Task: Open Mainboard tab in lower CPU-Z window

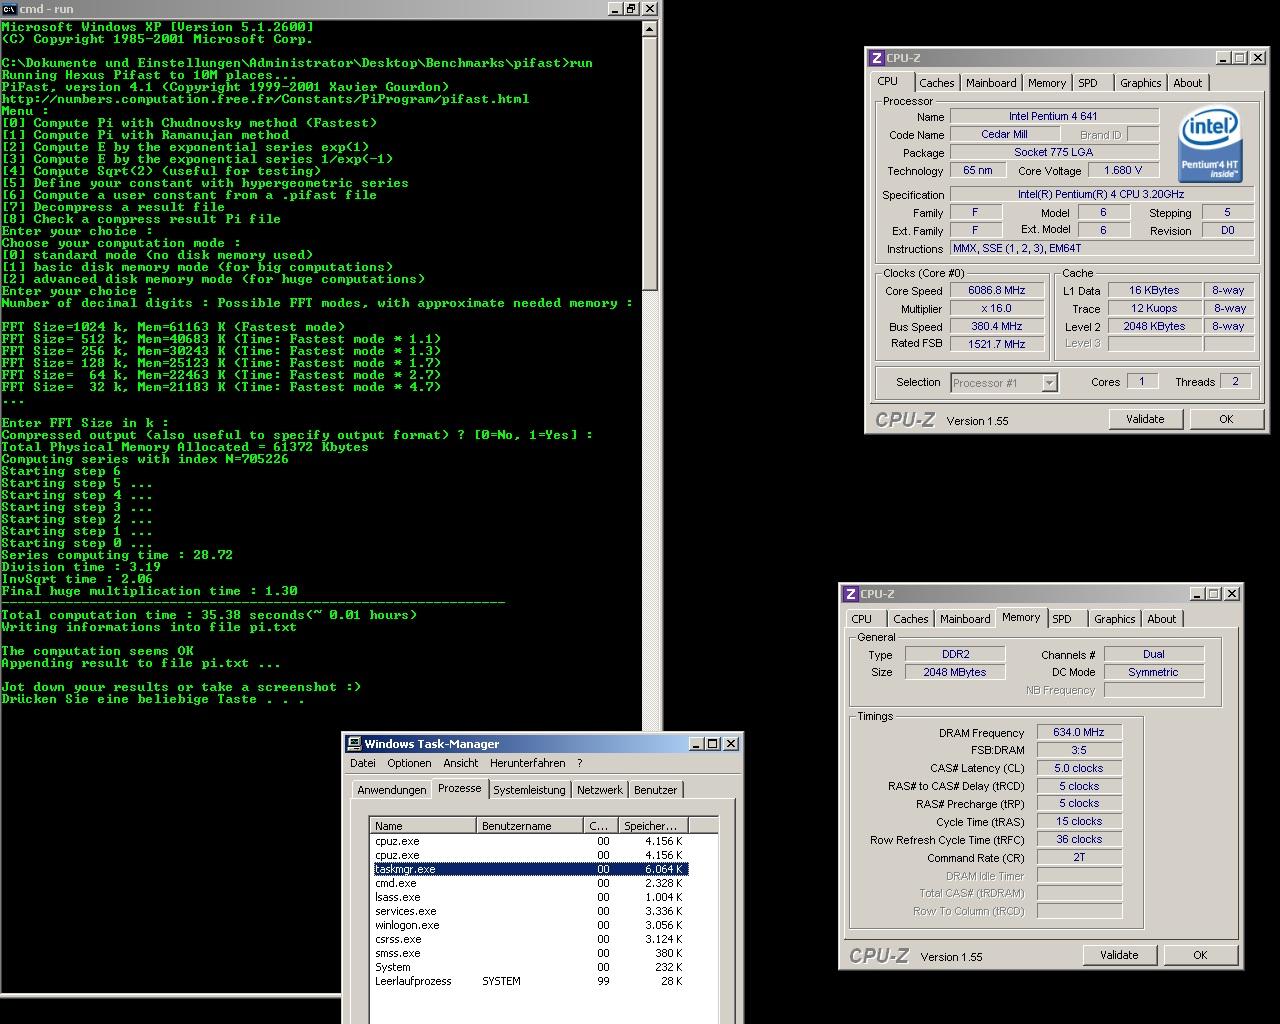Action: pyautogui.click(x=965, y=619)
